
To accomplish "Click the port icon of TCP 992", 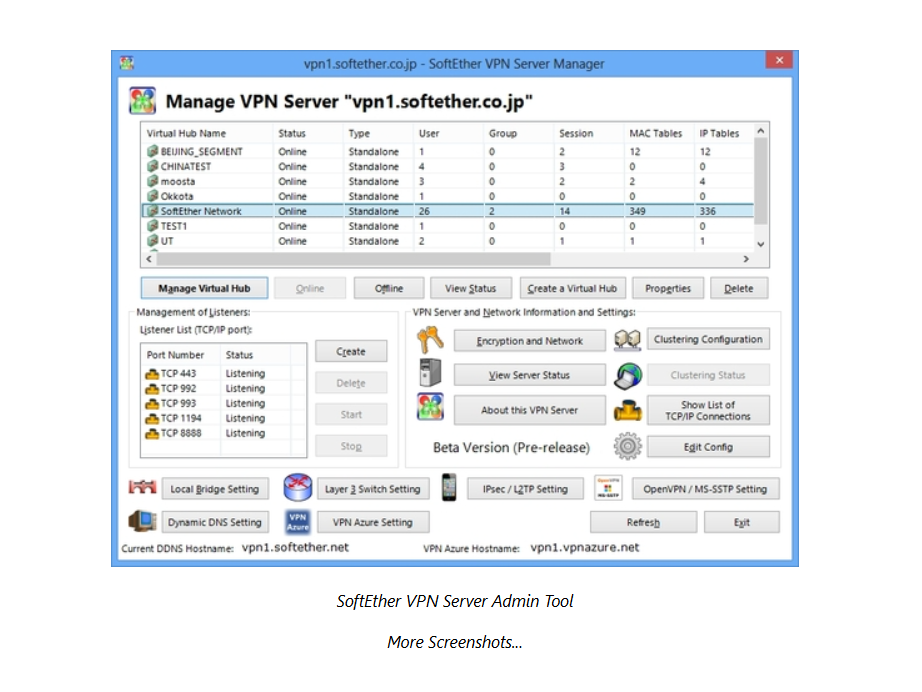I will [x=152, y=388].
